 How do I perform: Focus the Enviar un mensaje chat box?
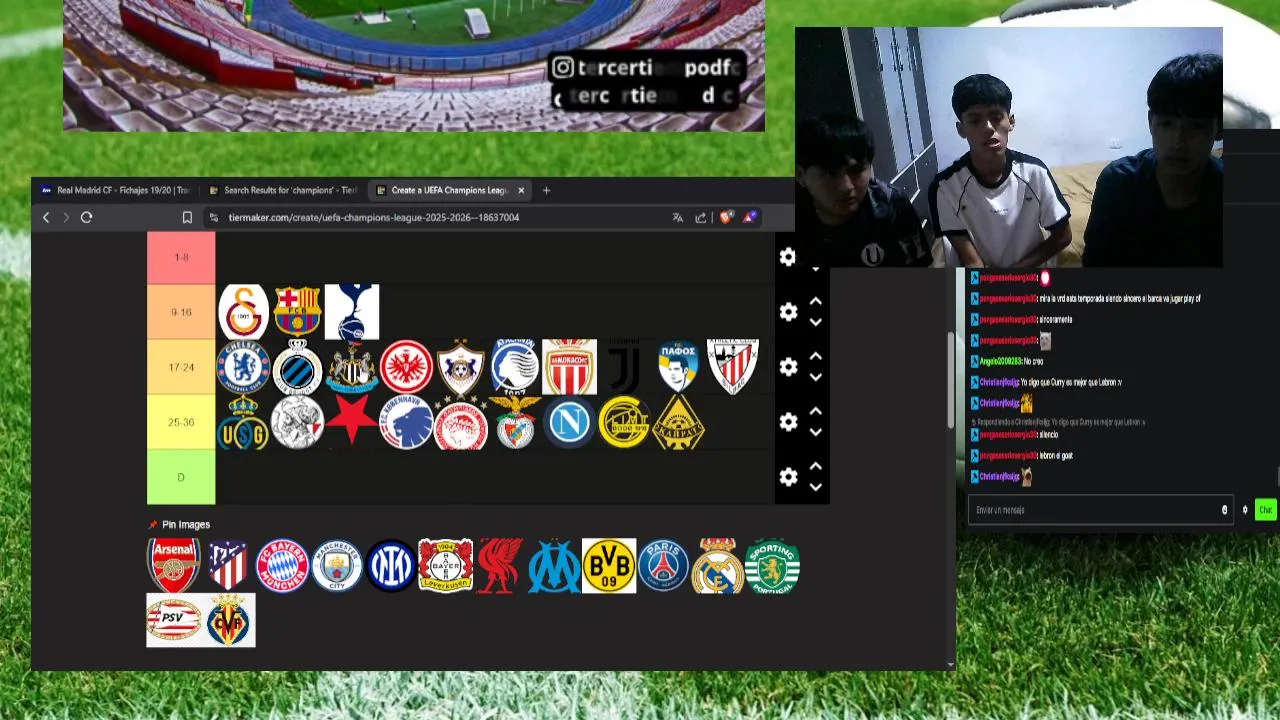point(1102,510)
